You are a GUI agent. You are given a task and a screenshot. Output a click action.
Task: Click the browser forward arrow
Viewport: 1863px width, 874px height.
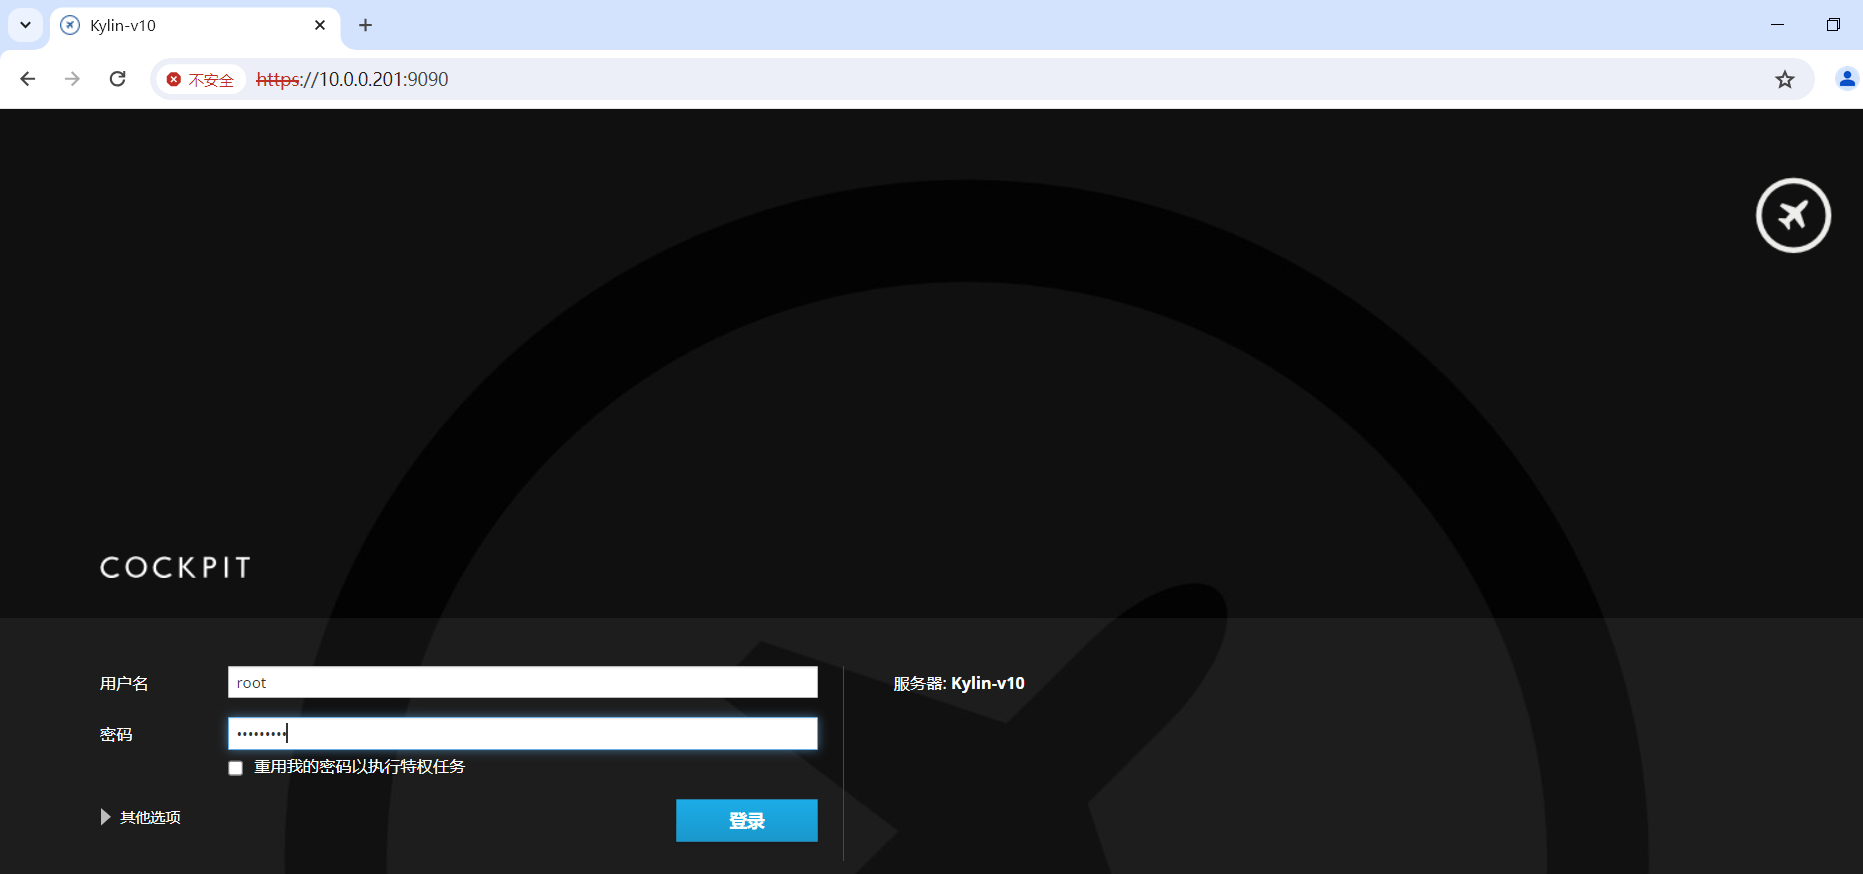coord(72,79)
